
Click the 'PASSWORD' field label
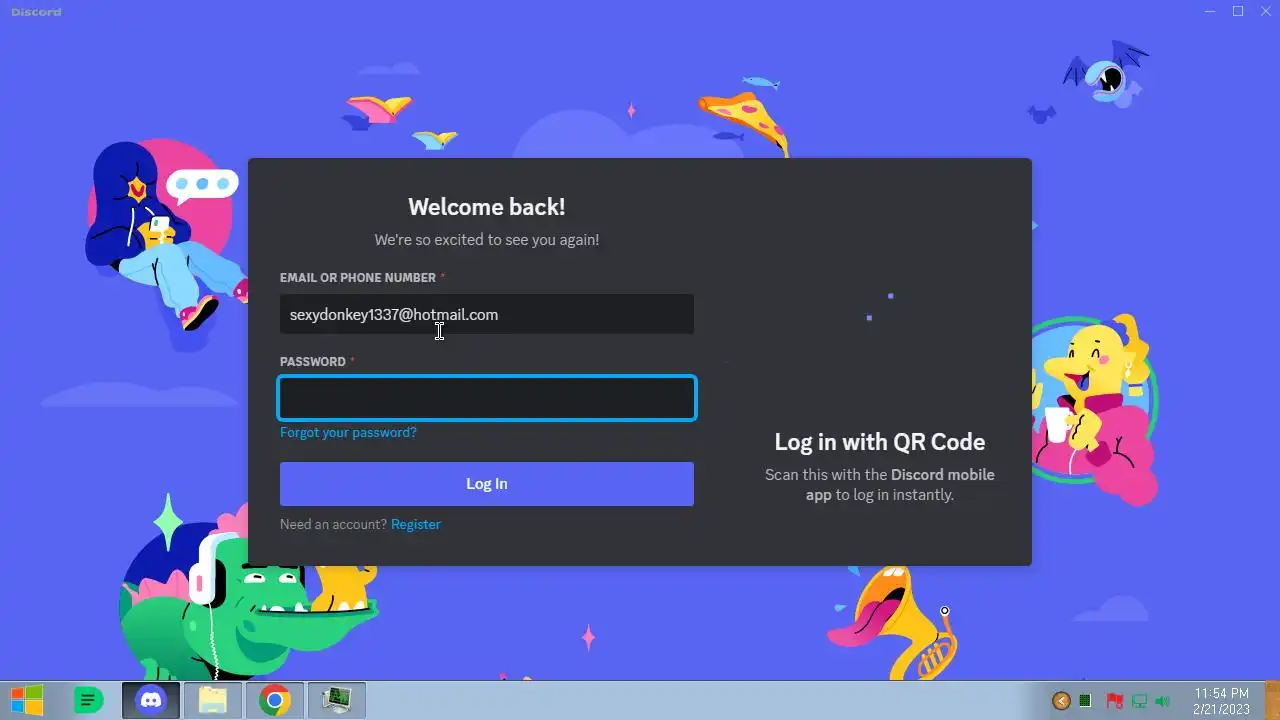(313, 362)
